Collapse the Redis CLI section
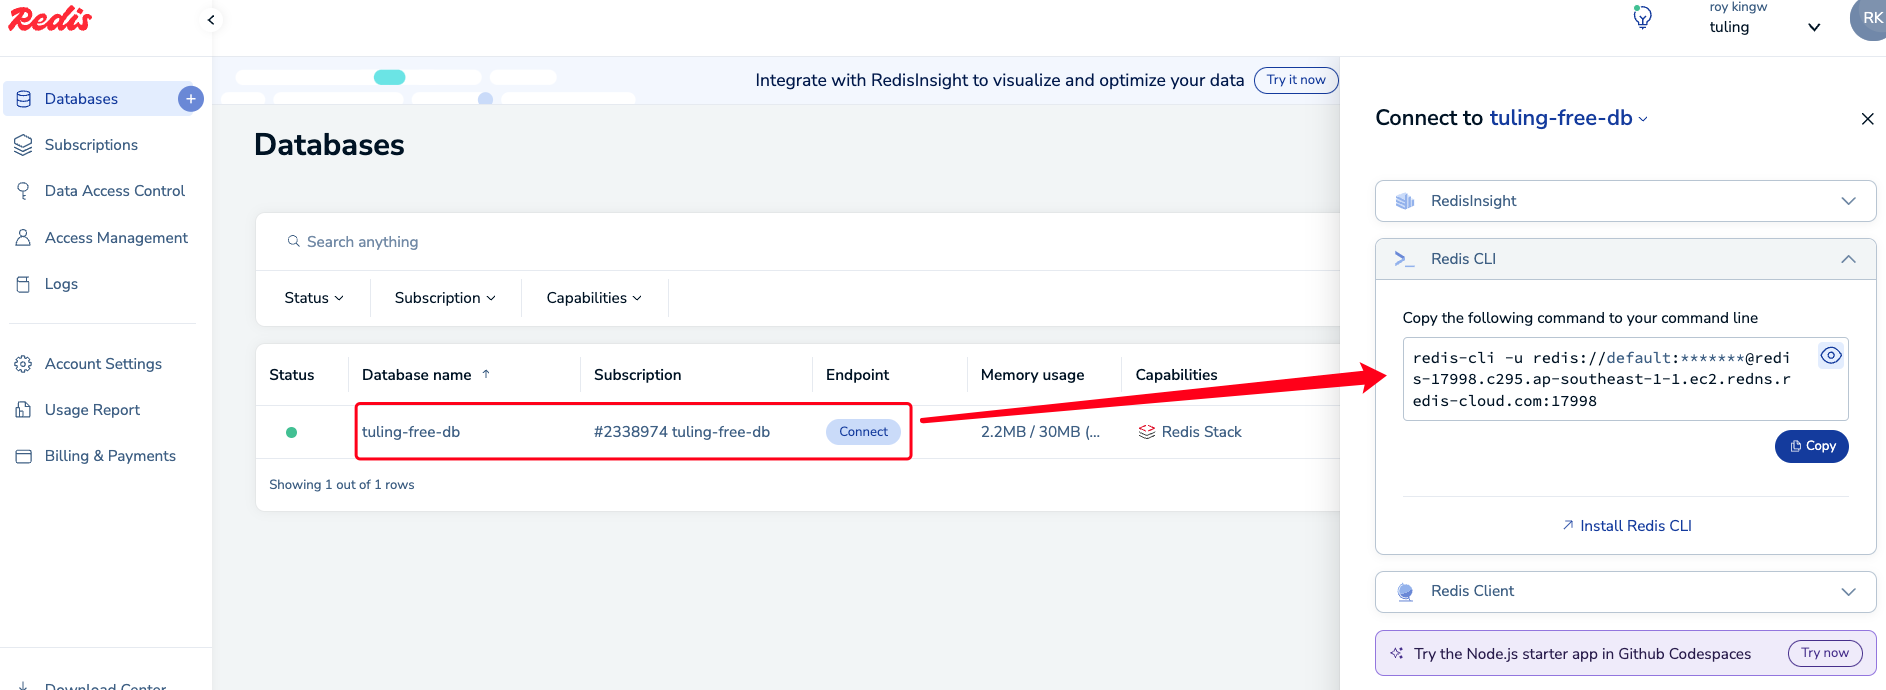The image size is (1886, 690). point(1848,259)
